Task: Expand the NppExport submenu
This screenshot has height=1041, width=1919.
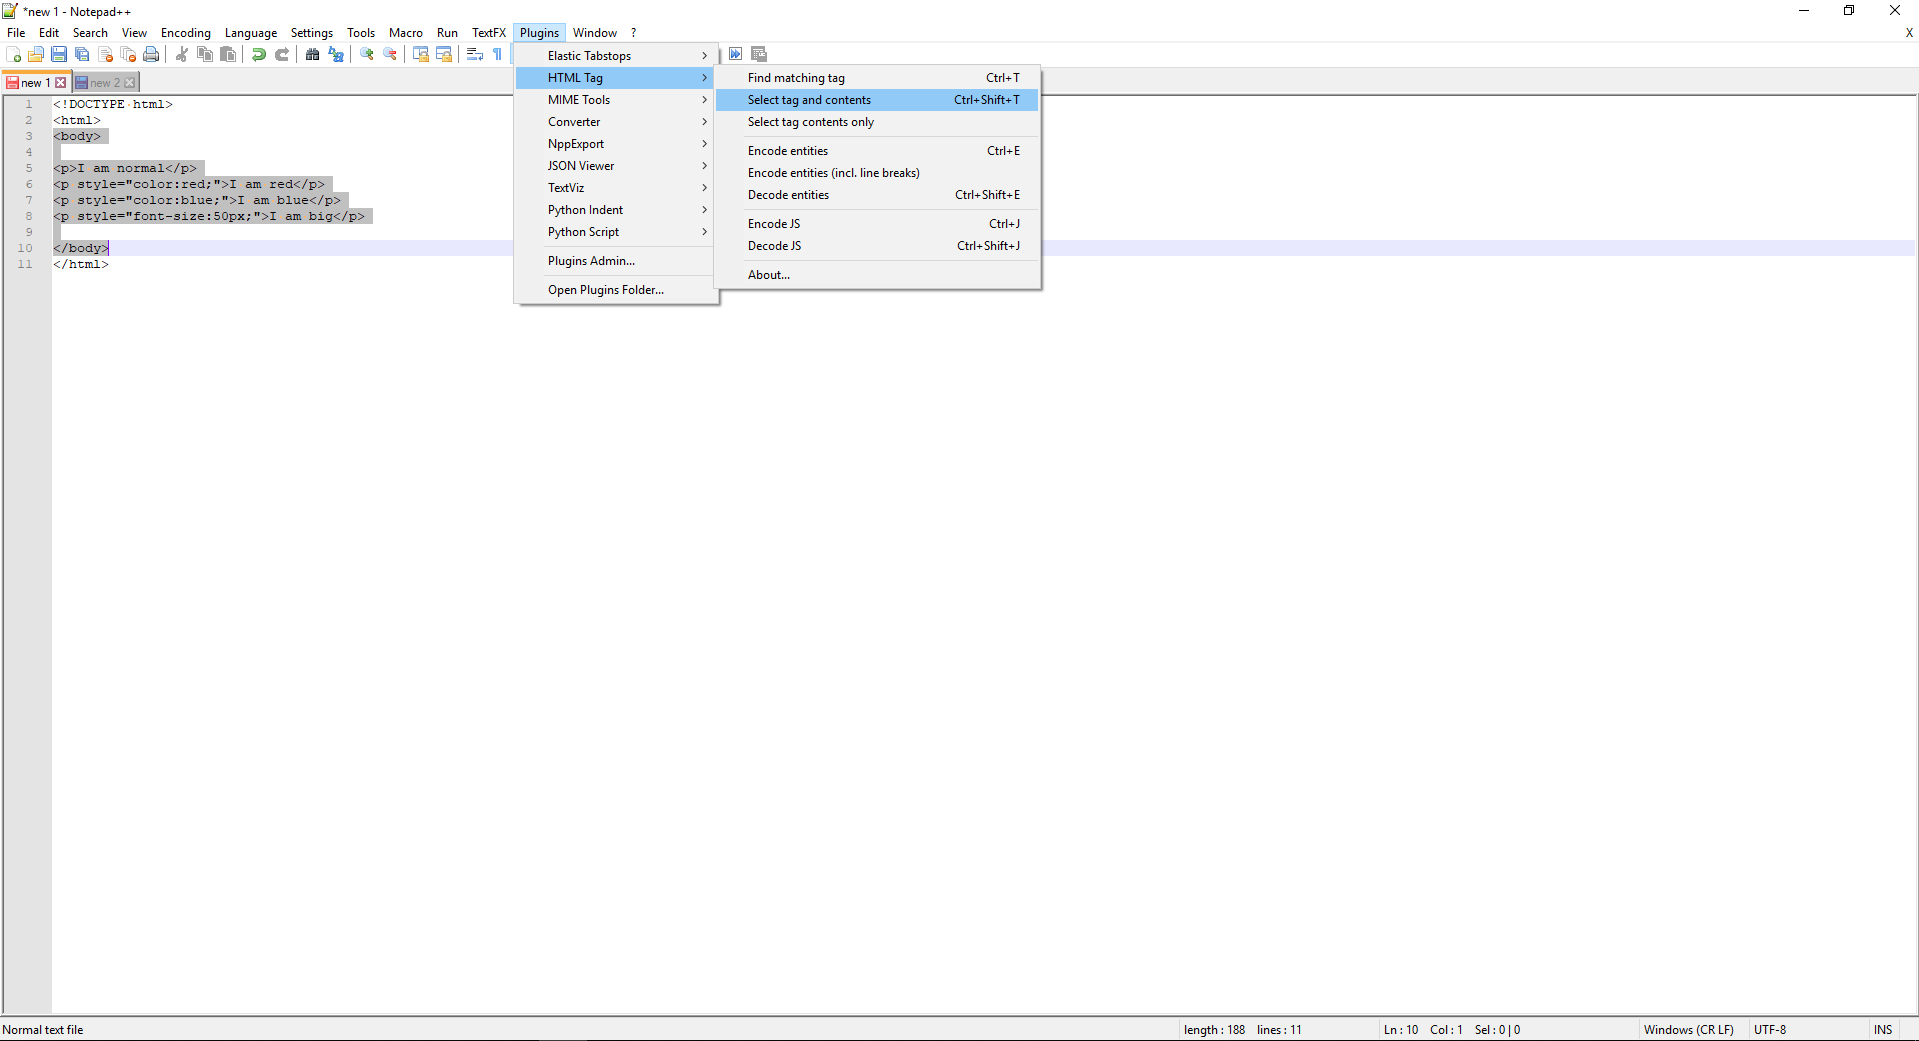Action: point(616,144)
